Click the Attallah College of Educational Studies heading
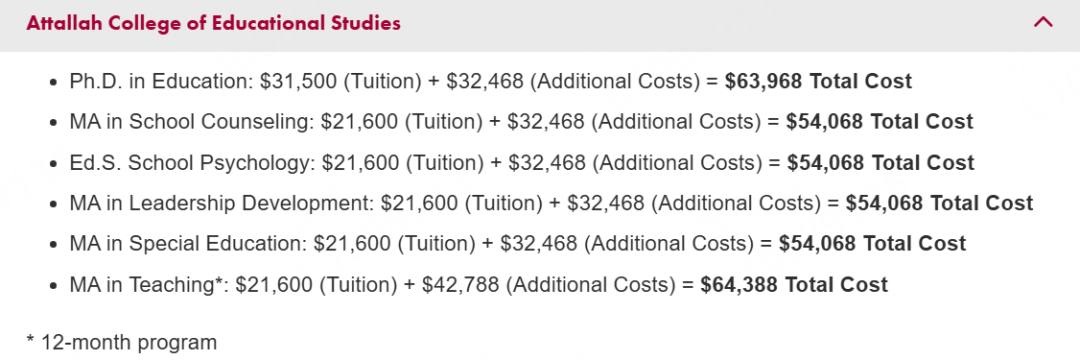Image resolution: width=1080 pixels, height=360 pixels. tap(214, 23)
